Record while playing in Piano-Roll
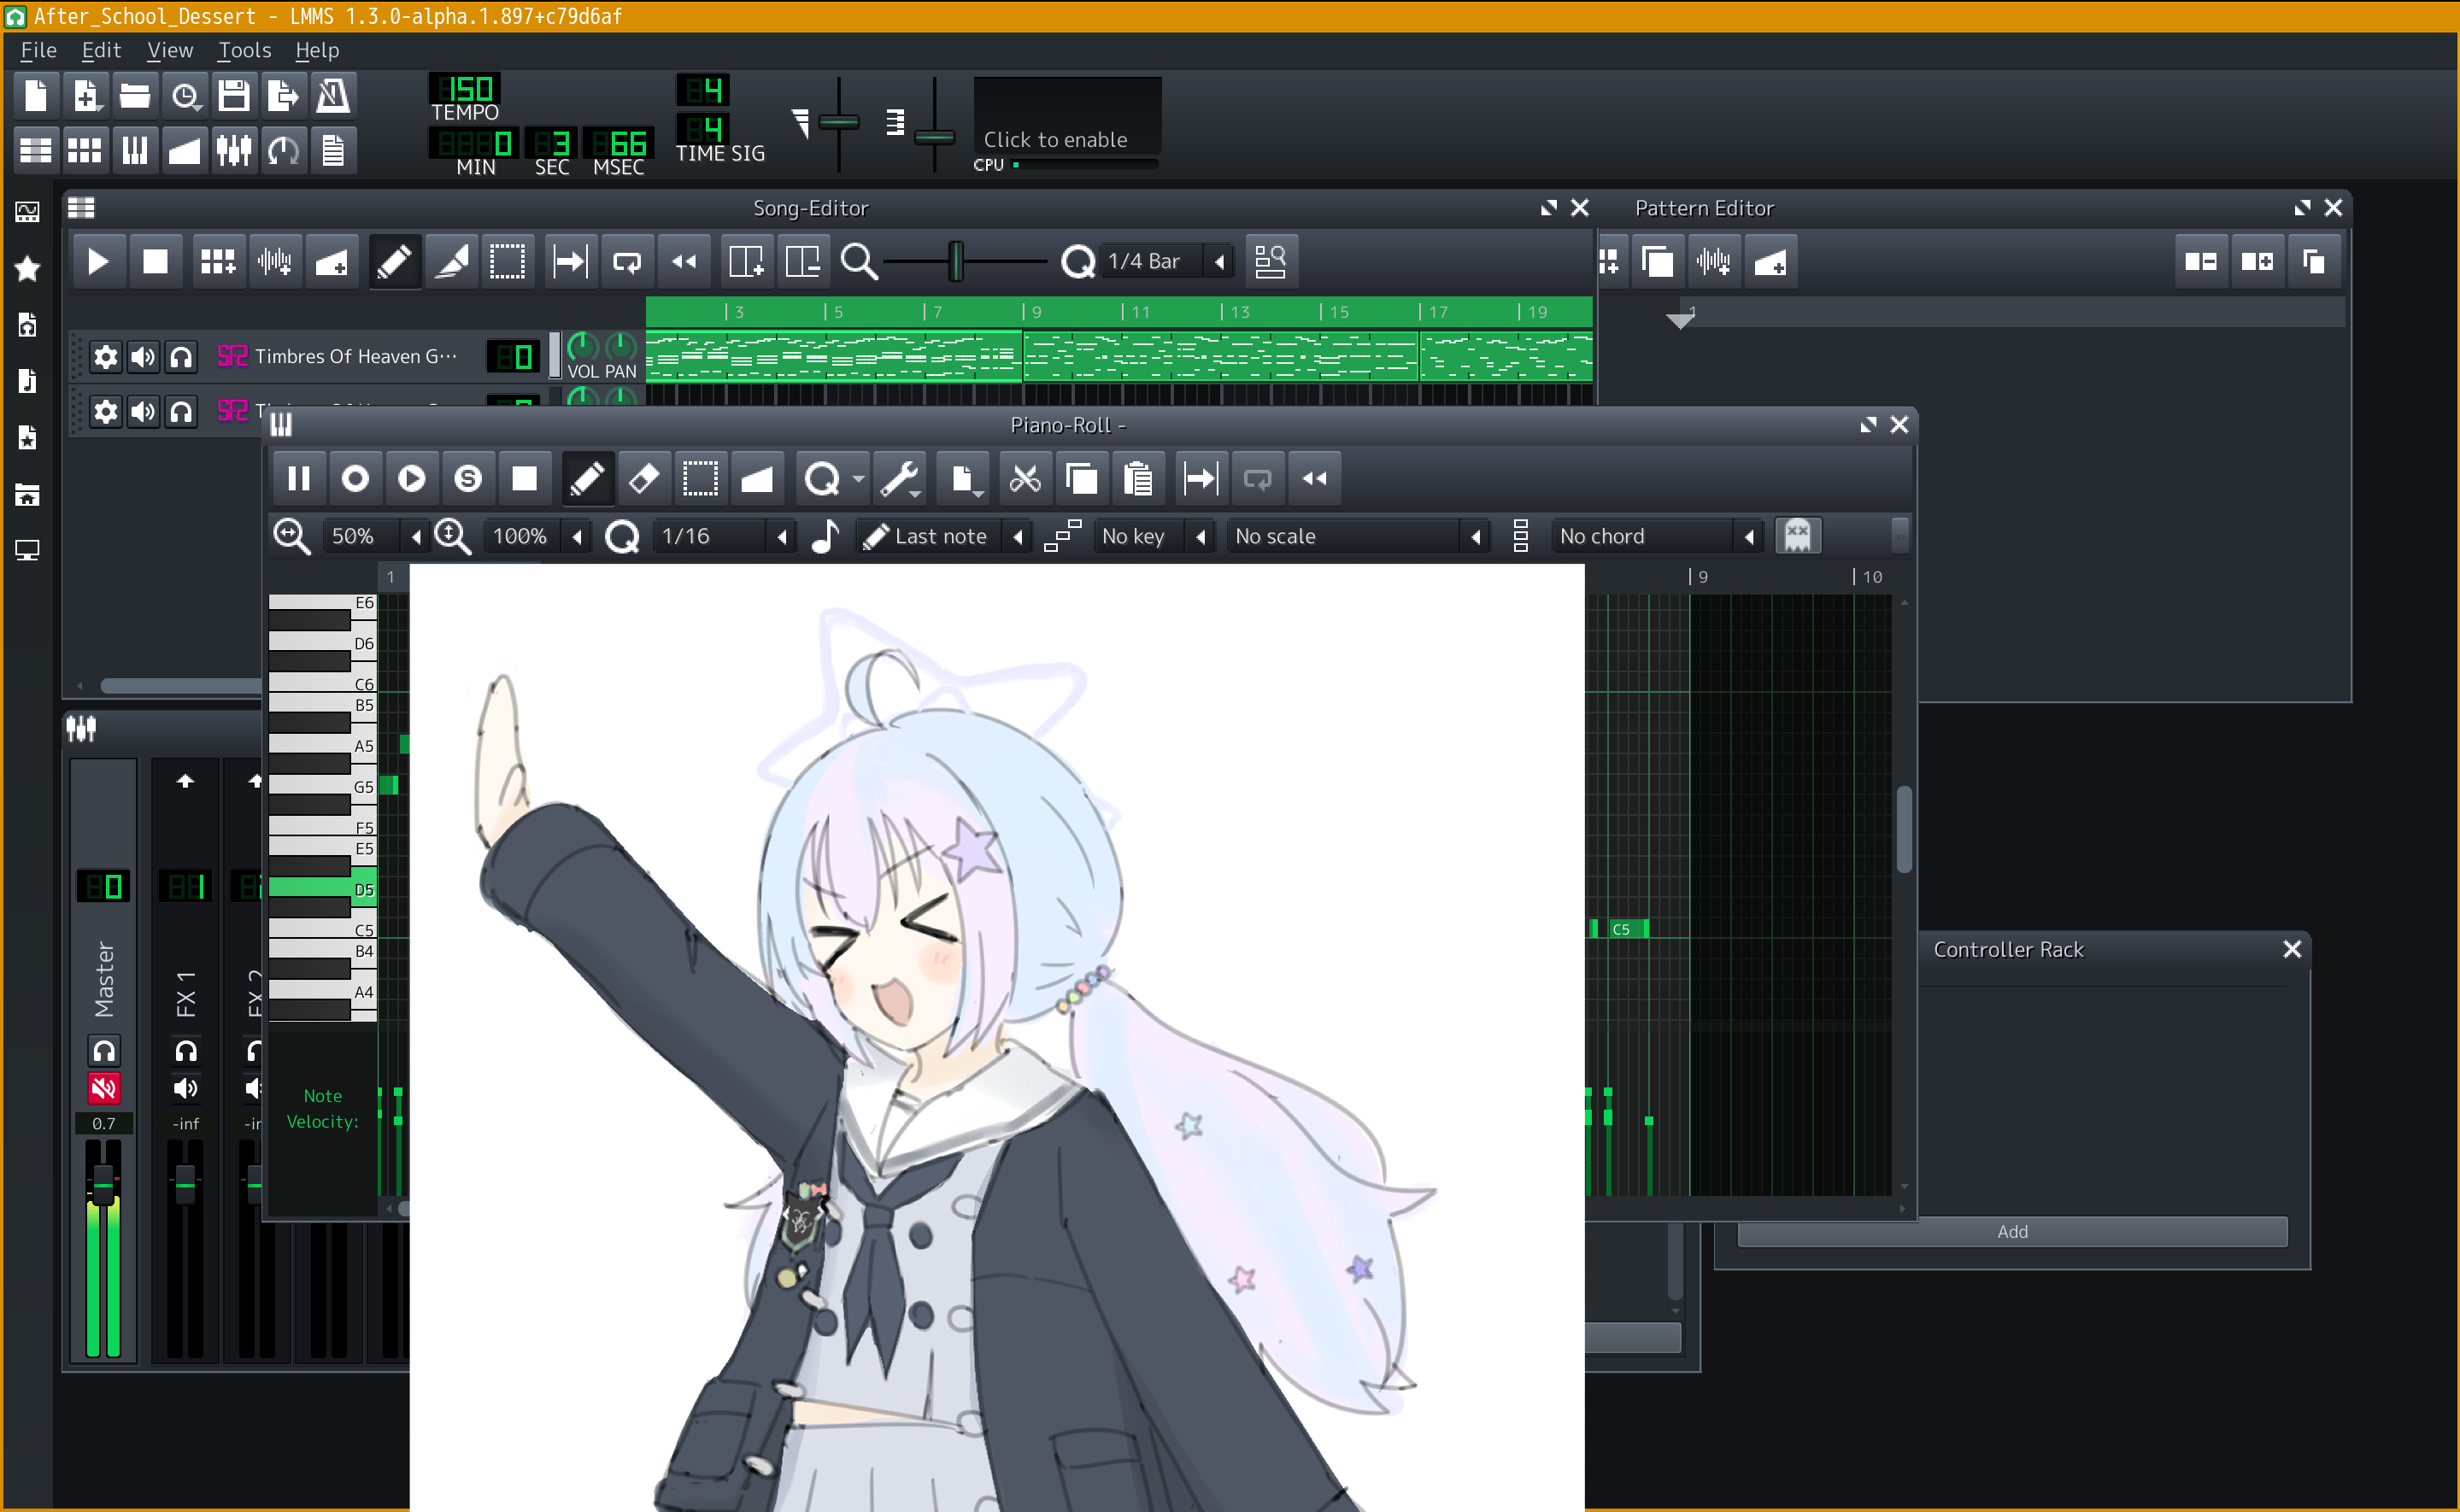This screenshot has height=1512, width=2460. tap(411, 479)
